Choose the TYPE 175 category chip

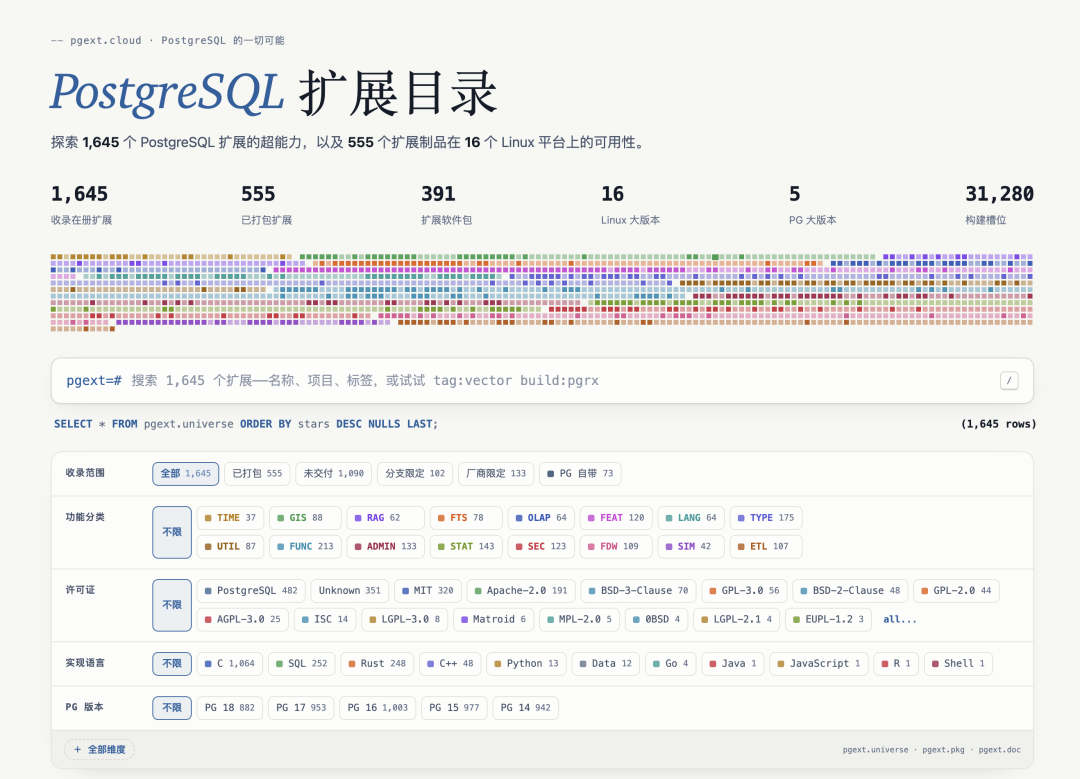tap(766, 517)
